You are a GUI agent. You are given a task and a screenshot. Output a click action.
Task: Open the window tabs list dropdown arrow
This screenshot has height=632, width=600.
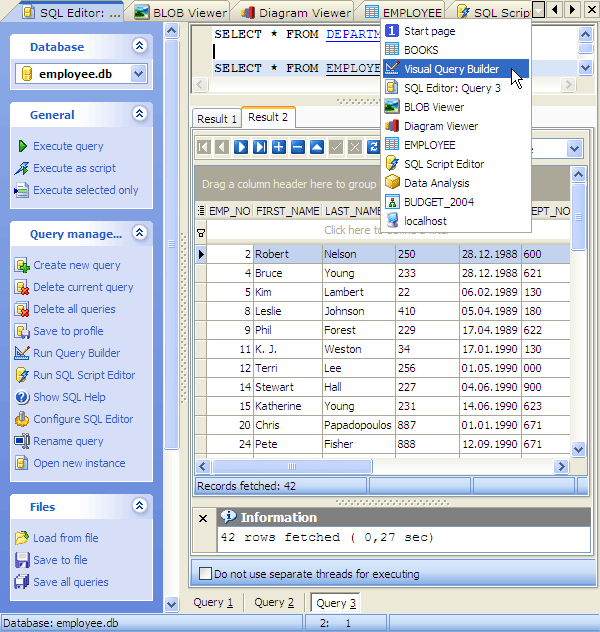coord(538,9)
